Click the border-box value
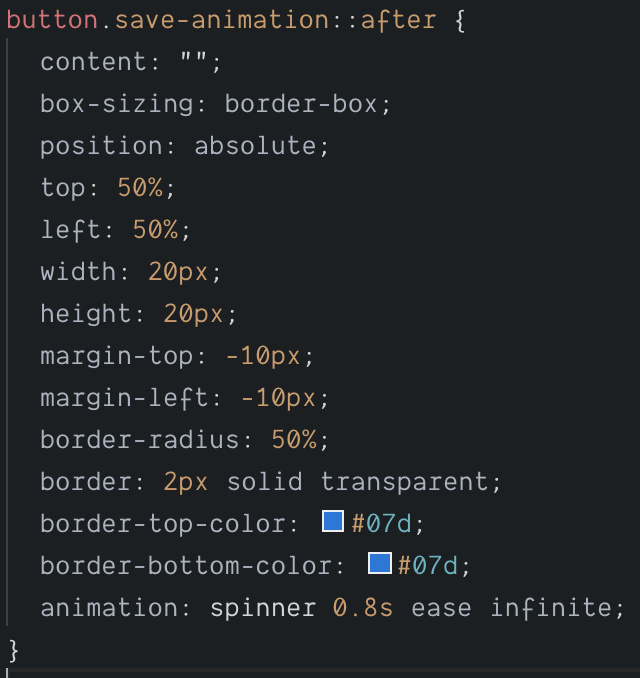Screen dimensions: 640x678 [x=301, y=104]
